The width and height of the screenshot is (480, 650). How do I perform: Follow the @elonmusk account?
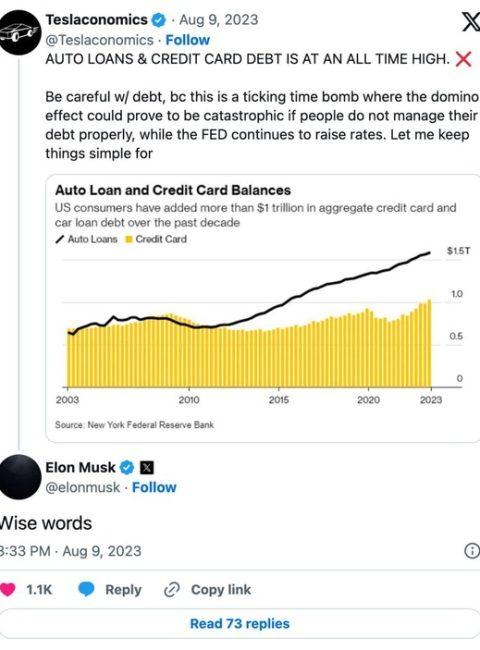click(x=154, y=487)
